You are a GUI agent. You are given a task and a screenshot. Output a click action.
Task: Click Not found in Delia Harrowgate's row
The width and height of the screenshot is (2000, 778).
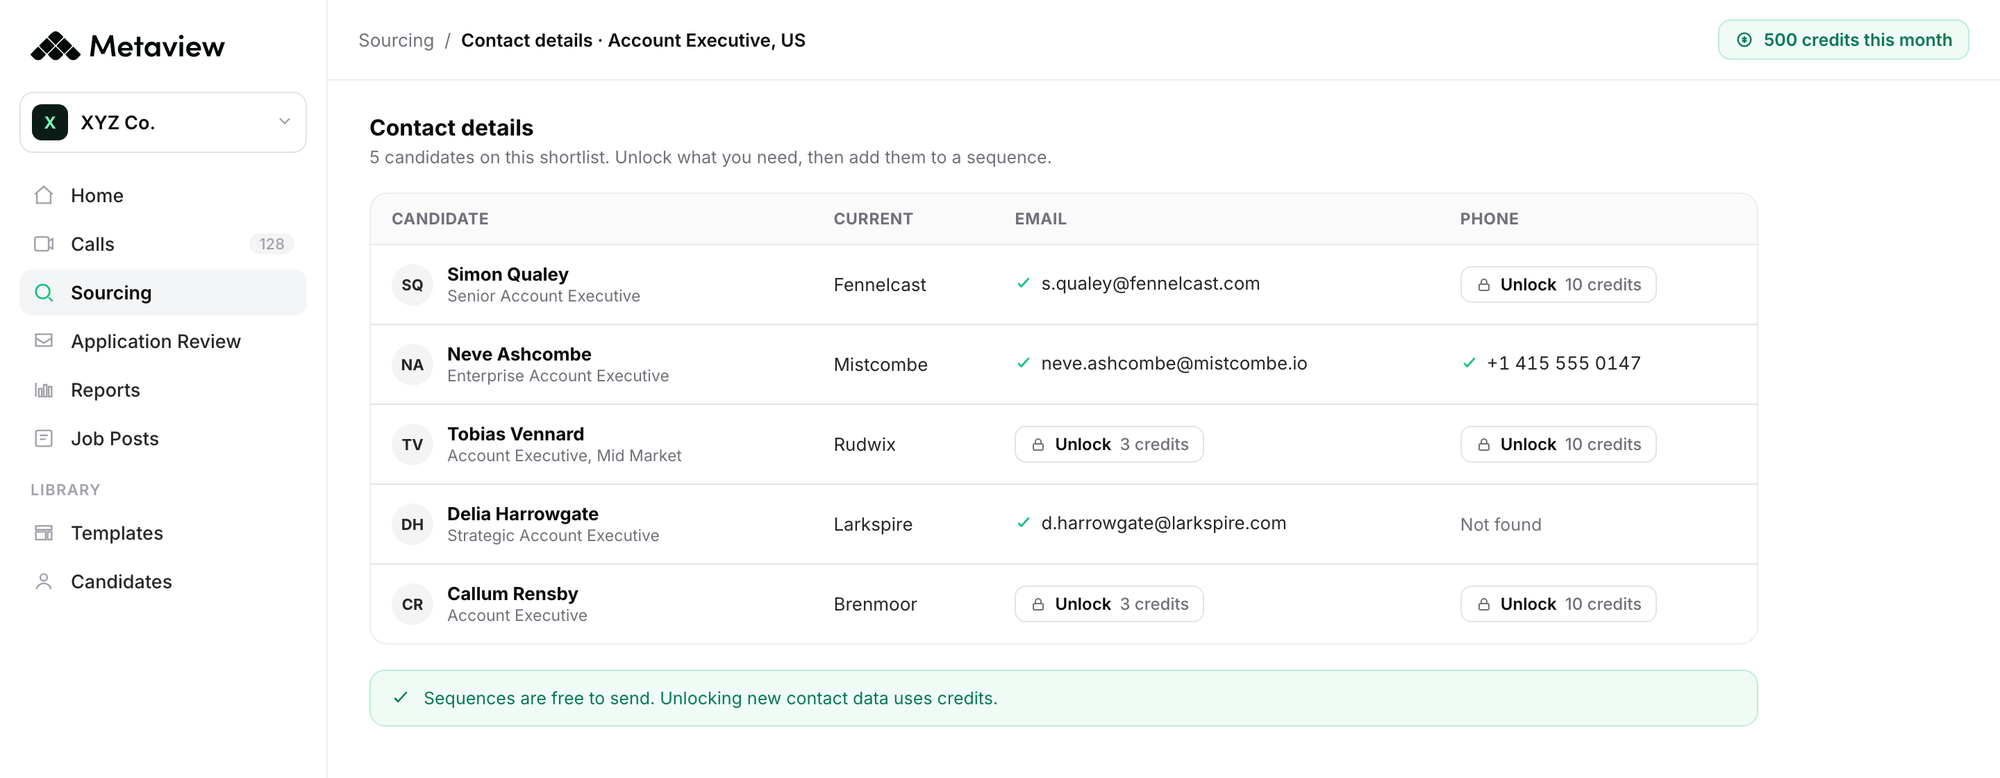(x=1500, y=524)
